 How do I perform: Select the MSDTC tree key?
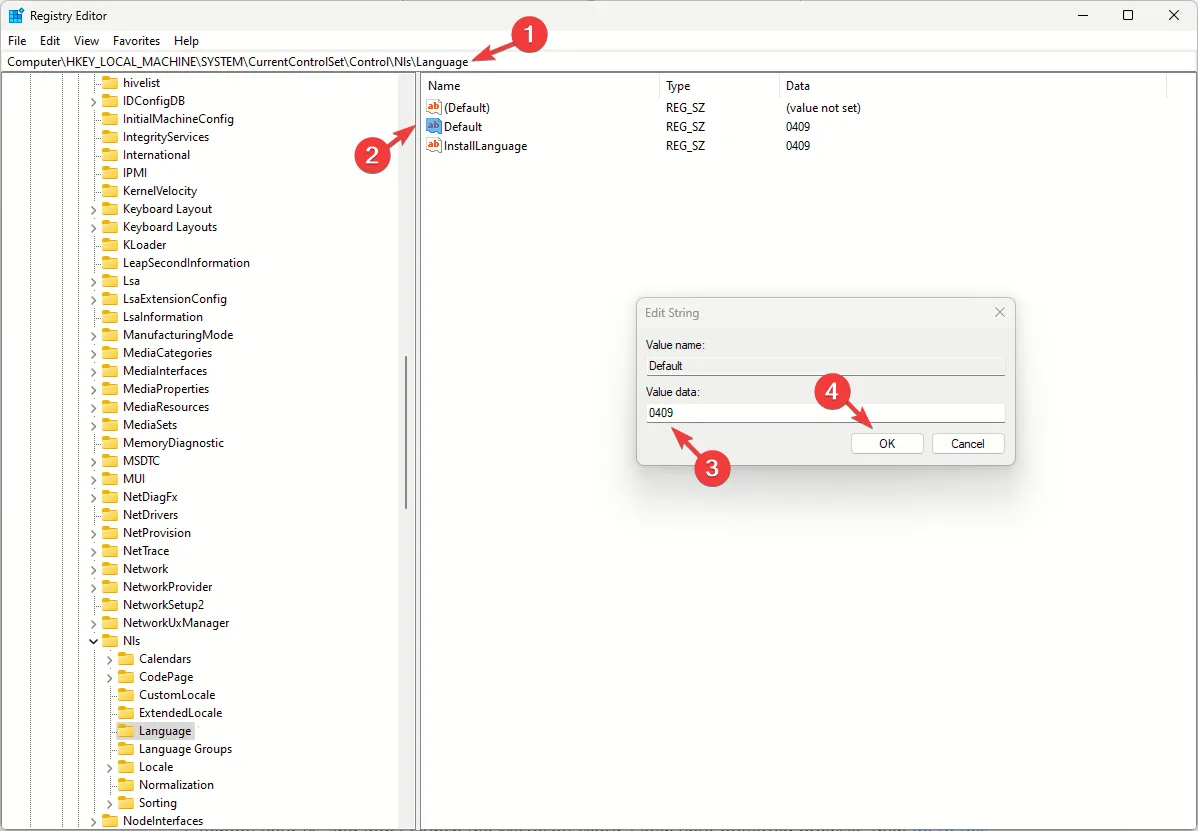click(141, 461)
